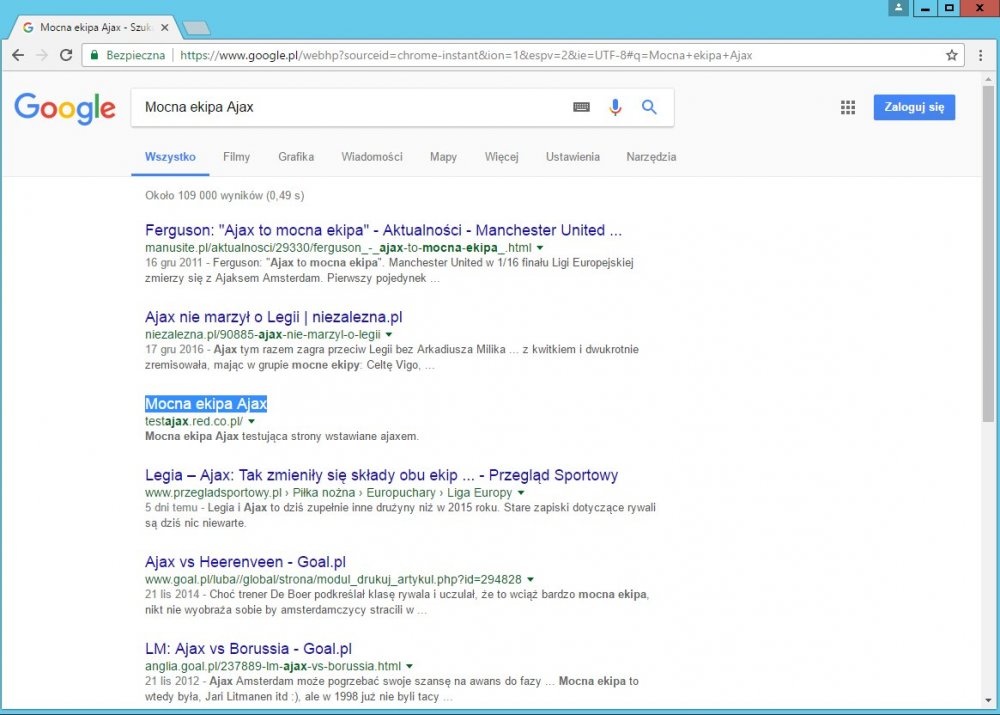
Task: Select the Wszystko search tab
Action: [x=170, y=157]
